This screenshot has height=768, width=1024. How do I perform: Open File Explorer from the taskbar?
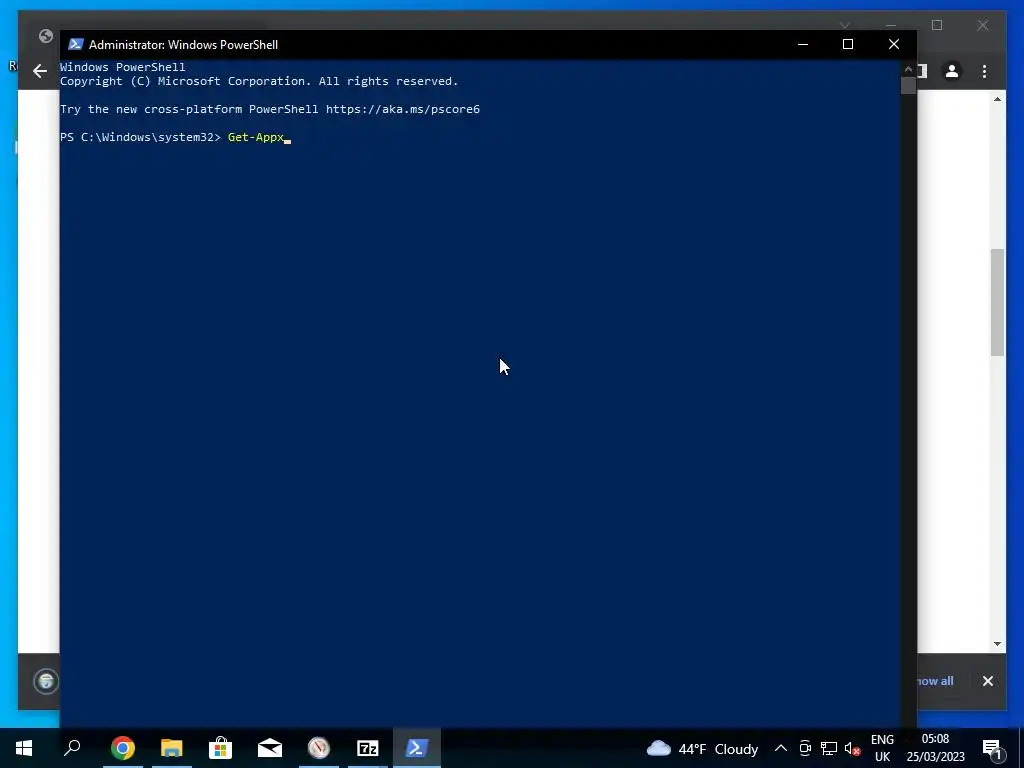[x=171, y=748]
